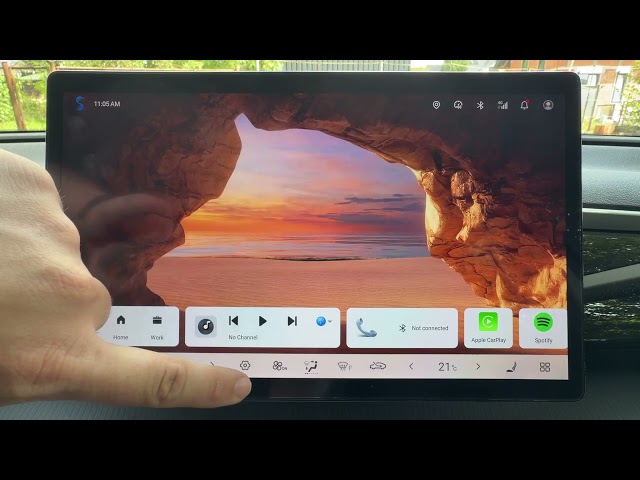Navigate to Work shortcut
Image resolution: width=640 pixels, height=480 pixels.
[157, 327]
